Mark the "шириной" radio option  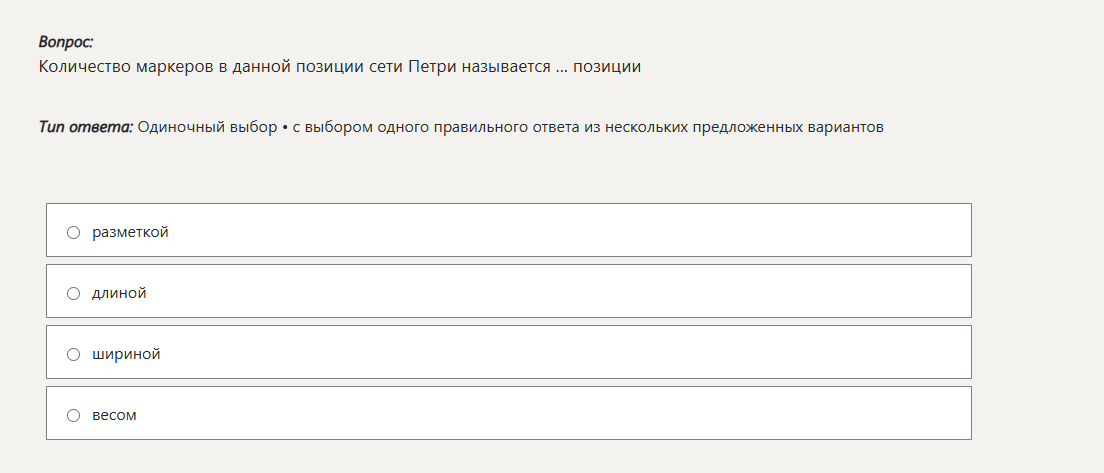(73, 354)
